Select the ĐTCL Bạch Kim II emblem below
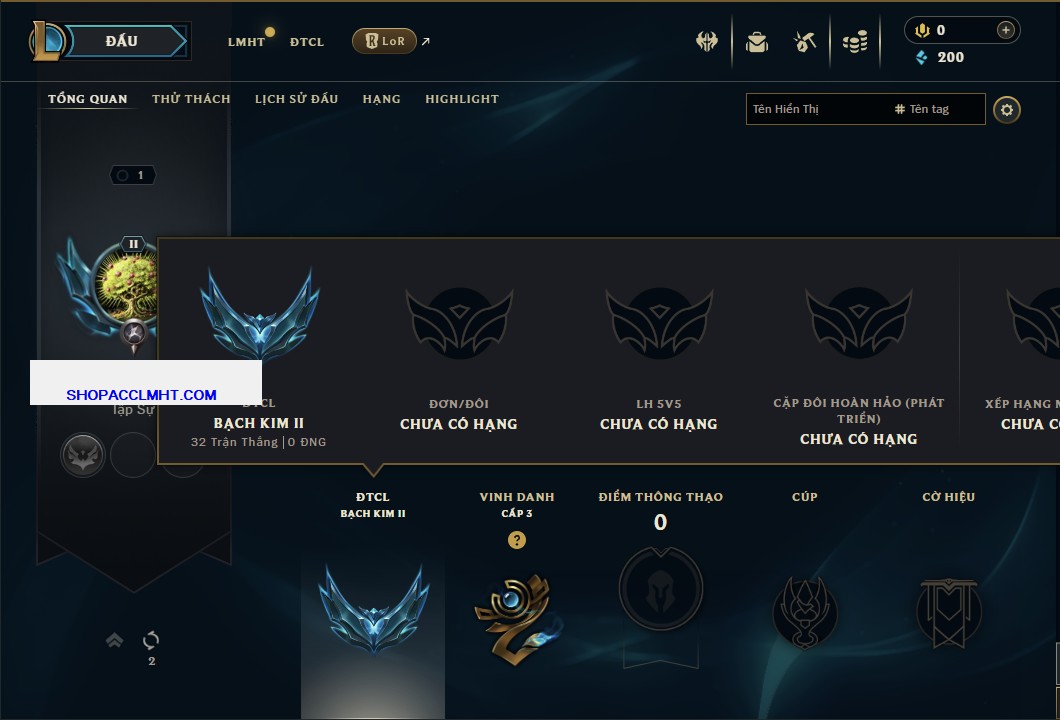This screenshot has height=720, width=1060. point(373,608)
